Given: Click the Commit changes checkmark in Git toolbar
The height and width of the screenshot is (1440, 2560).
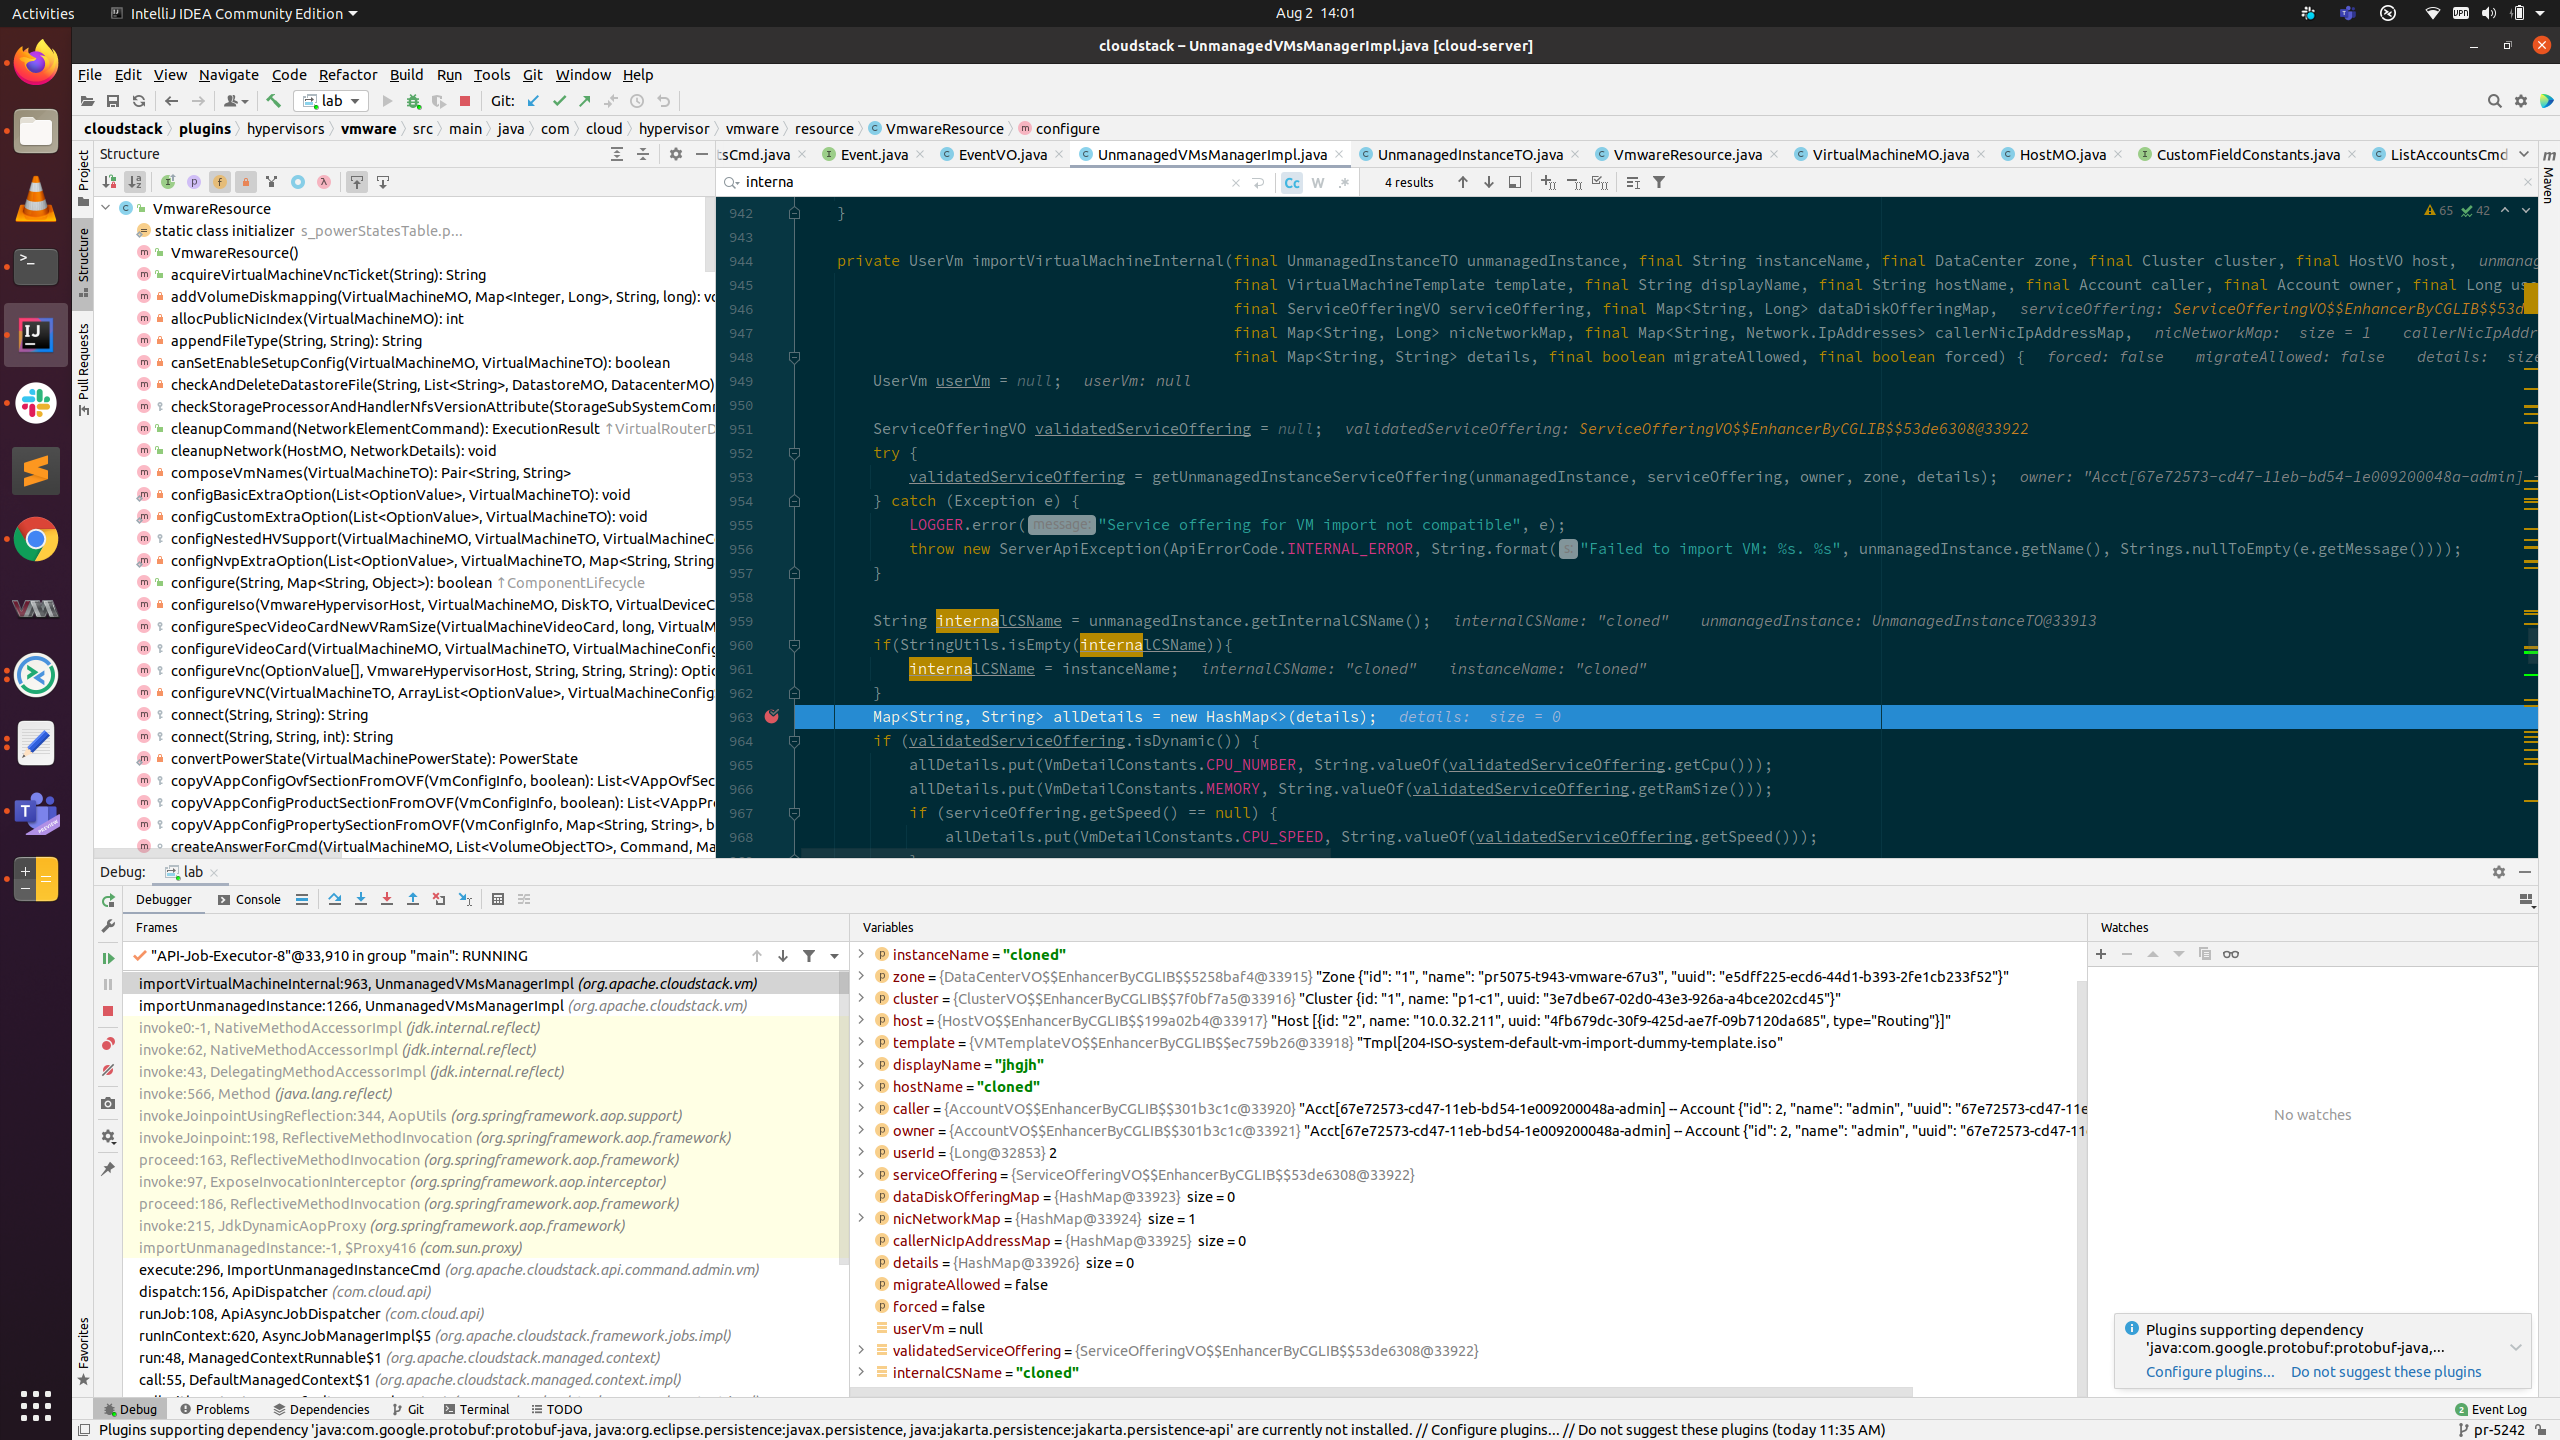Looking at the screenshot, I should [x=558, y=101].
